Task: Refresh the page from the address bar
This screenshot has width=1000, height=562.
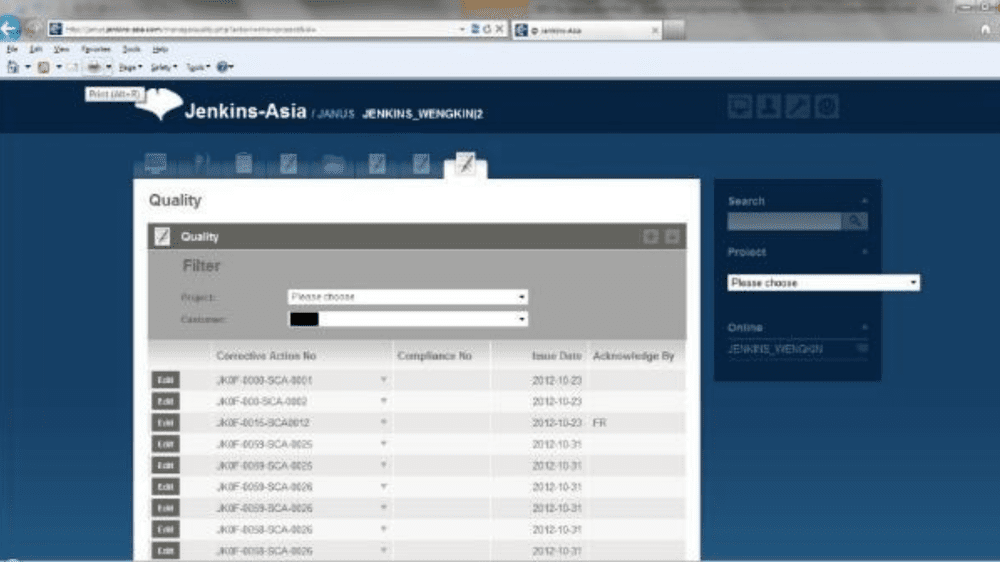Action: click(x=487, y=29)
